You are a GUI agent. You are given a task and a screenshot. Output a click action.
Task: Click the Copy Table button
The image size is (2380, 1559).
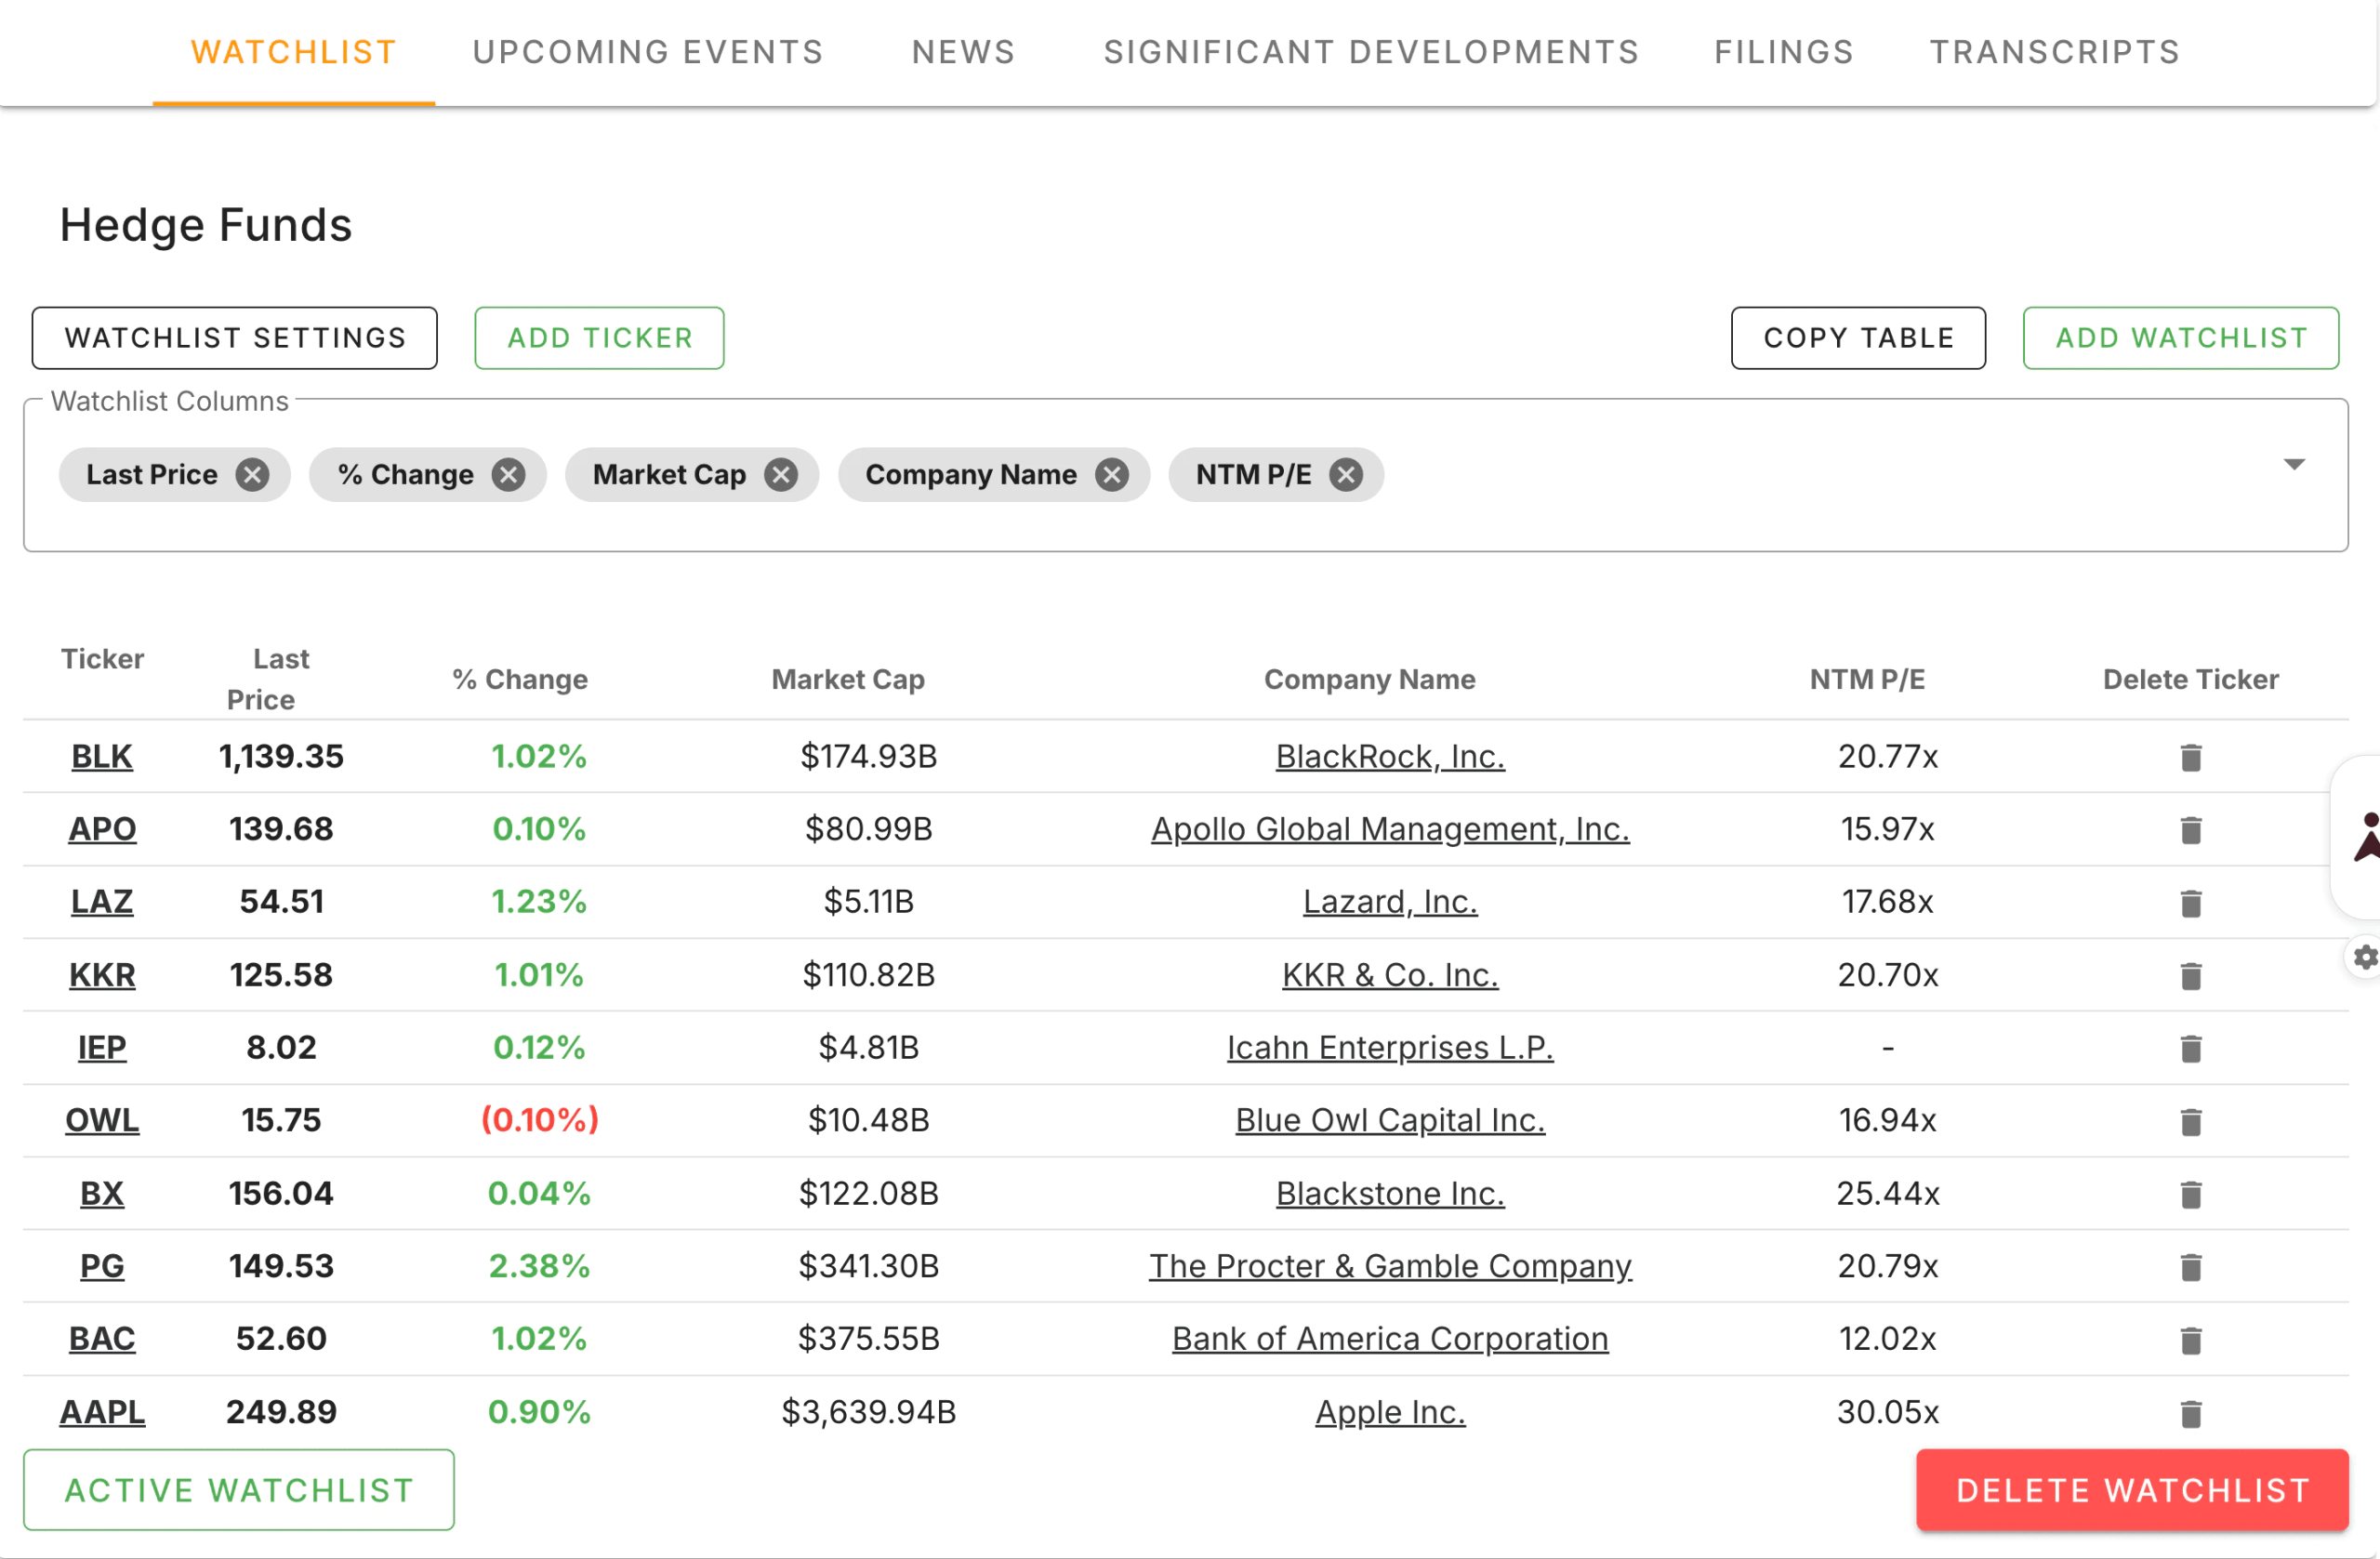[1857, 338]
